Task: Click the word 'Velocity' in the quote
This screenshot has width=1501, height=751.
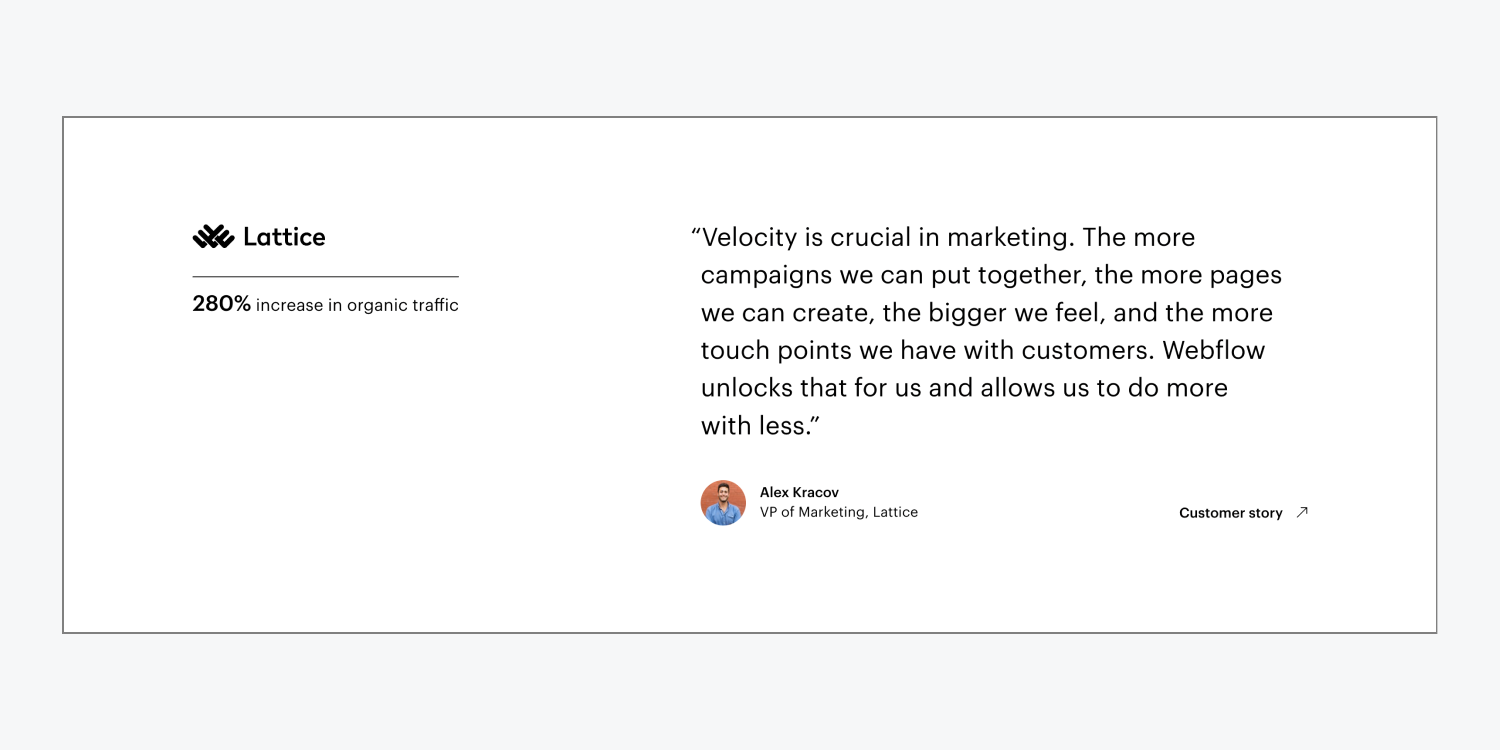Action: point(749,238)
